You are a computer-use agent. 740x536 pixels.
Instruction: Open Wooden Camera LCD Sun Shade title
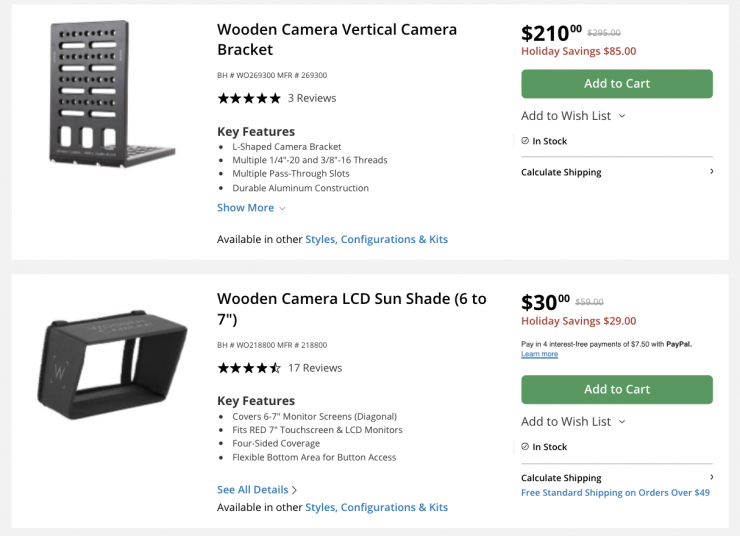coord(351,308)
